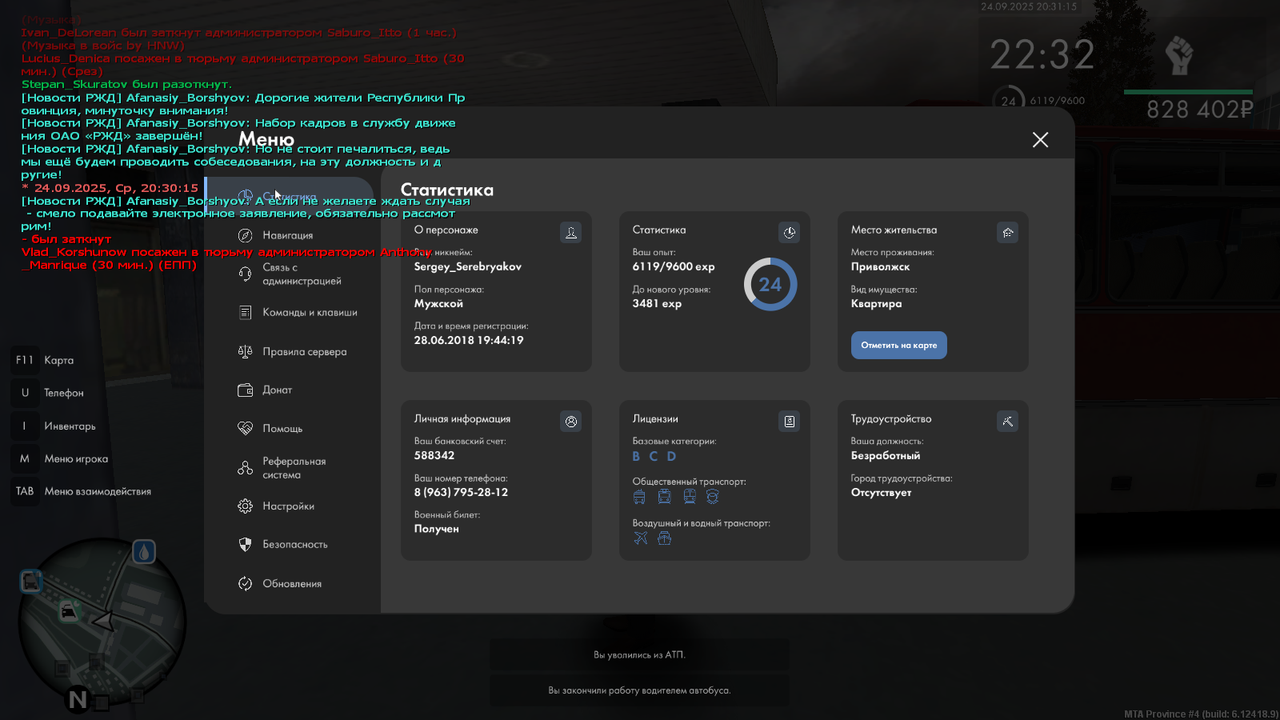
Task: Close the Меню window with the X
Action: pos(1040,140)
